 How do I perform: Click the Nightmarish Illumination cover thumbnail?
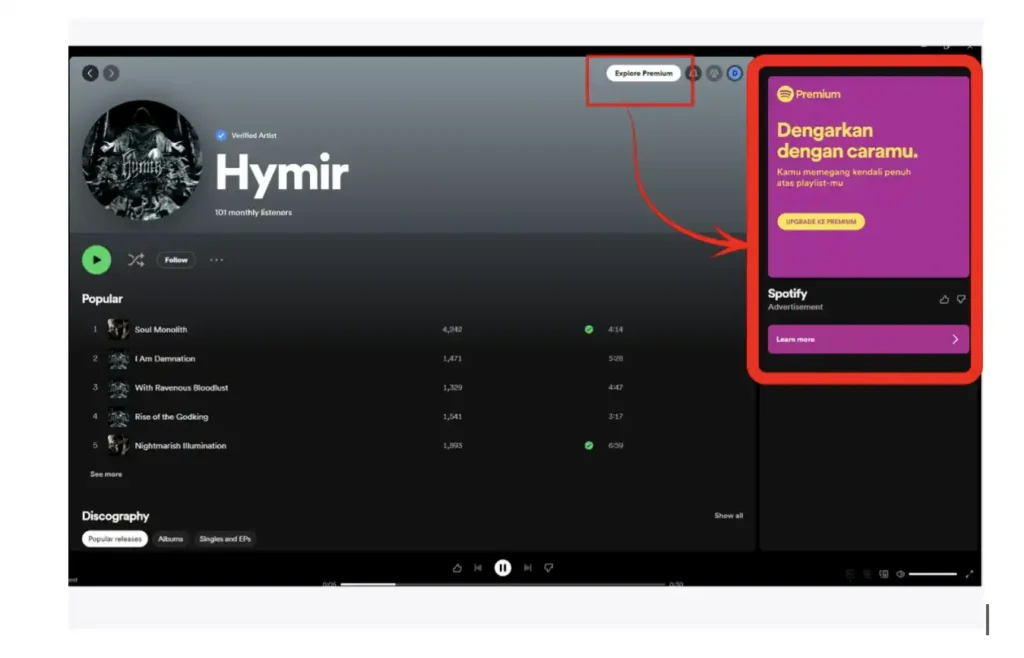click(x=118, y=446)
